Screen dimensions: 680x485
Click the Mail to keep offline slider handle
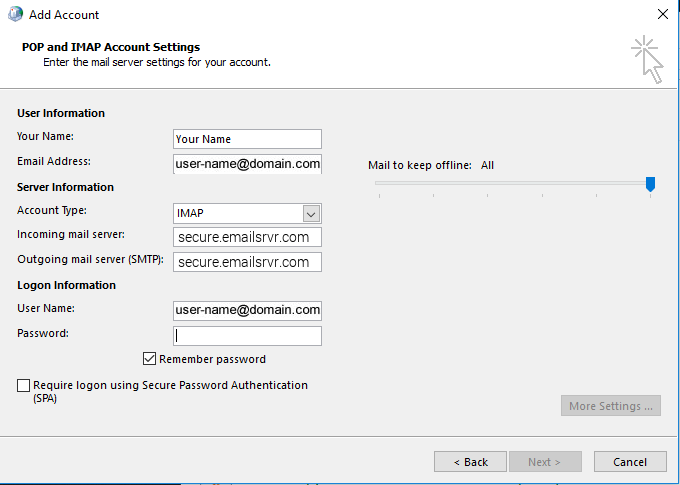click(x=650, y=183)
